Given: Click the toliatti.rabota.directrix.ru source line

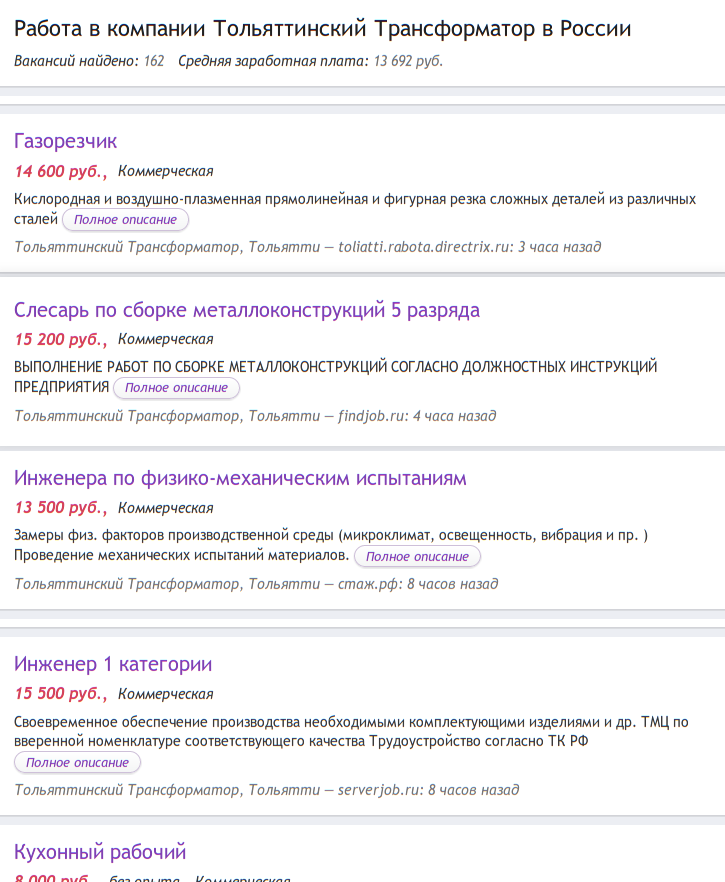Looking at the screenshot, I should click(x=308, y=247).
